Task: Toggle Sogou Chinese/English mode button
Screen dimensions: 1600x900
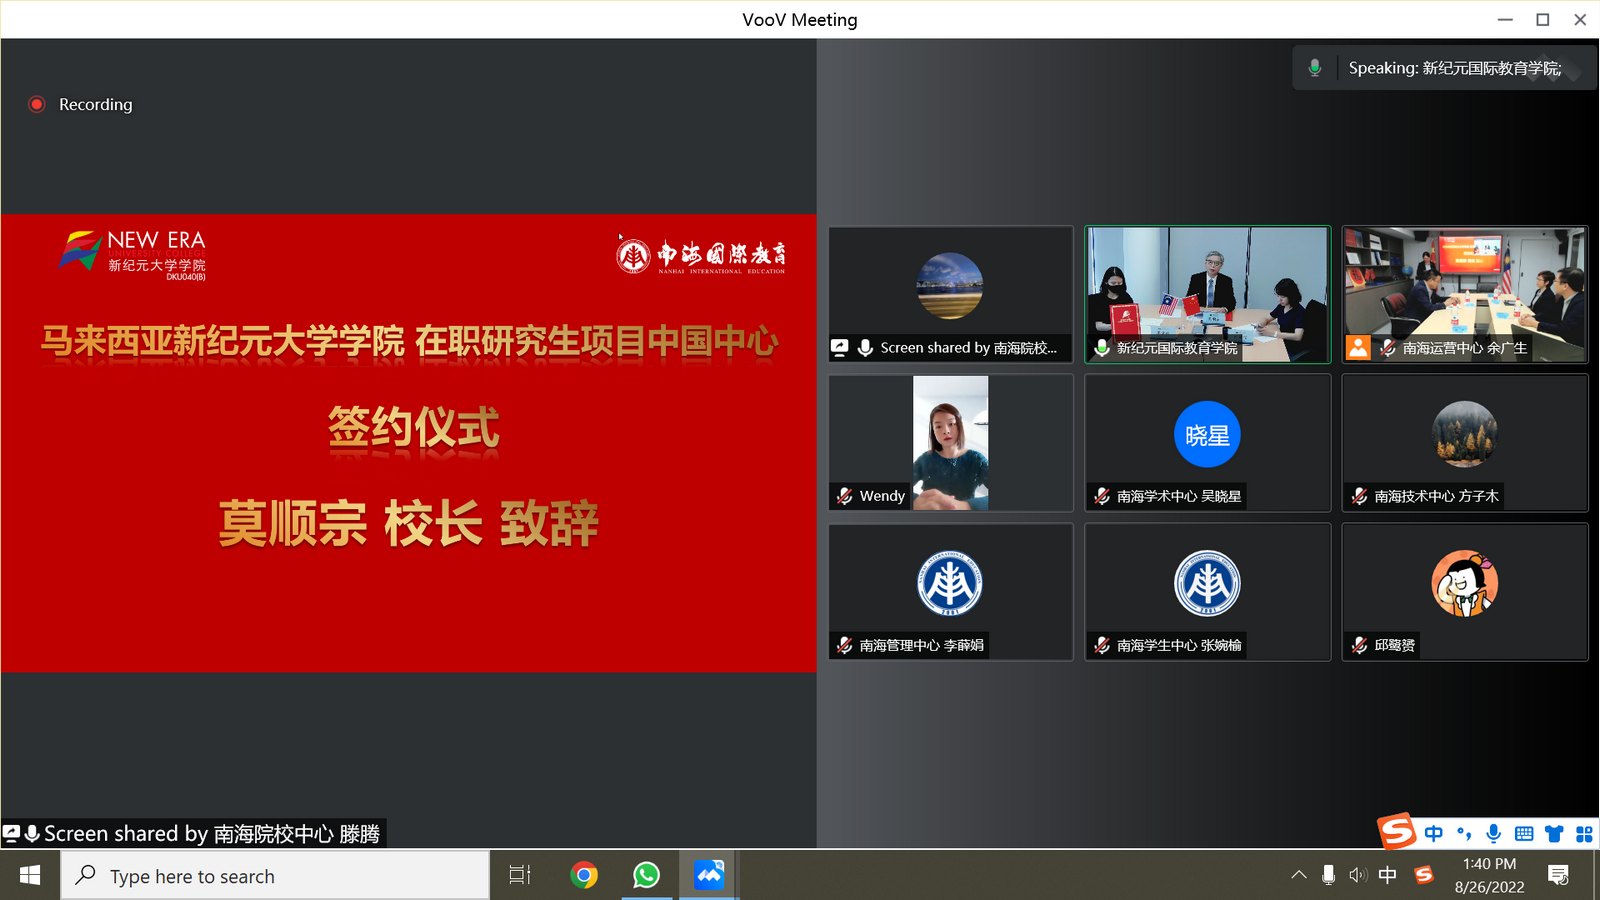Action: pos(1434,834)
